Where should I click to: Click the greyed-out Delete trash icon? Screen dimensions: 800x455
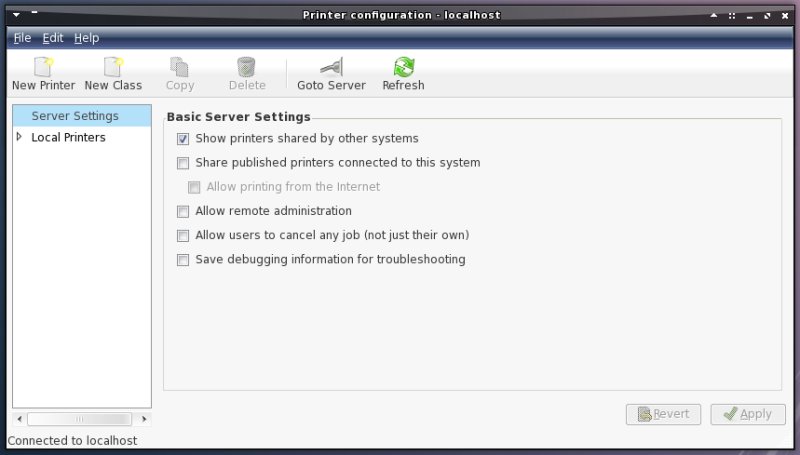pyautogui.click(x=246, y=67)
